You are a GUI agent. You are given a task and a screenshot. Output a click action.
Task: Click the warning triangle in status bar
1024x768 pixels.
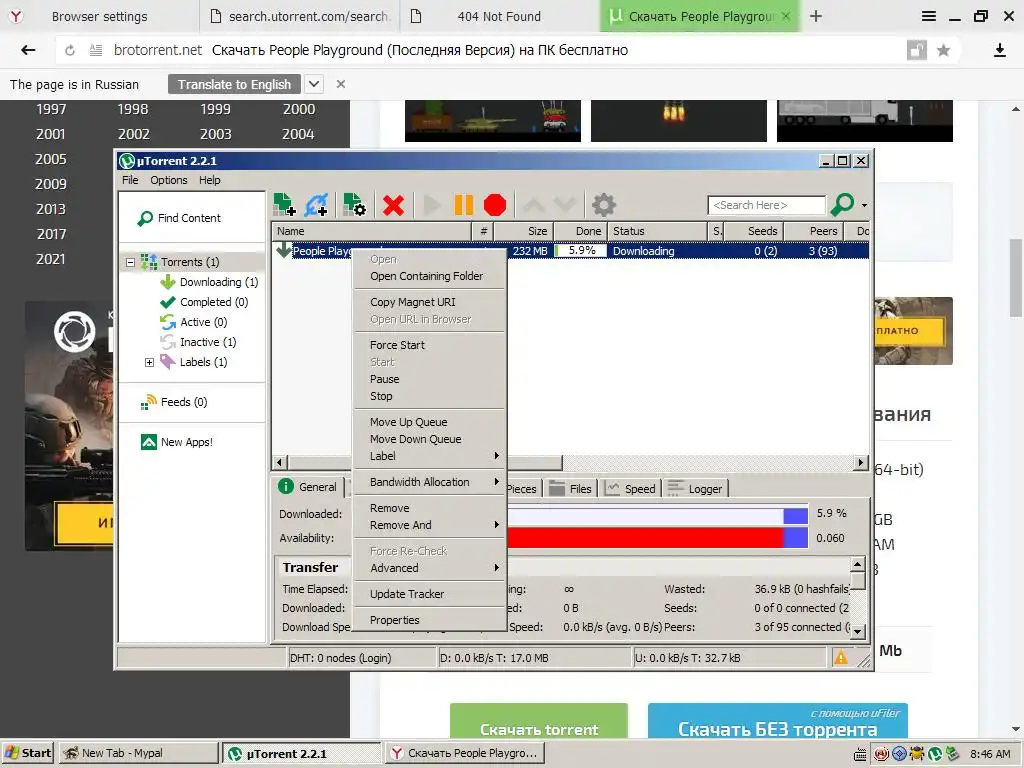(840, 658)
